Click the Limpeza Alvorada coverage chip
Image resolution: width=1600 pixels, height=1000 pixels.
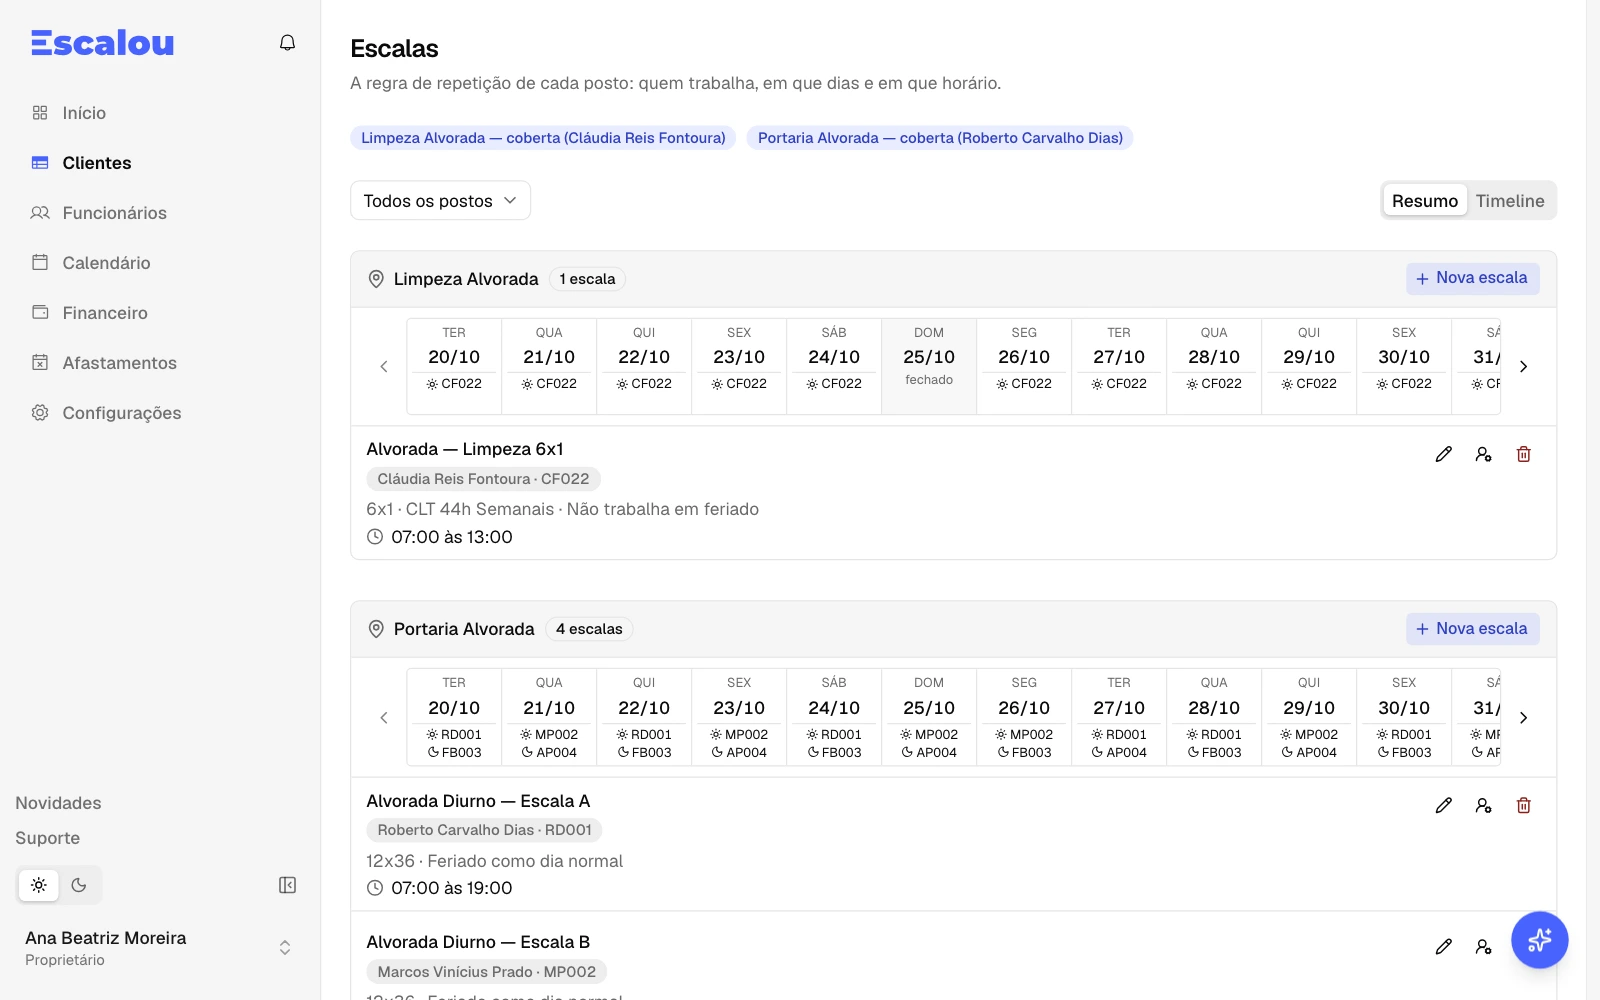click(543, 138)
